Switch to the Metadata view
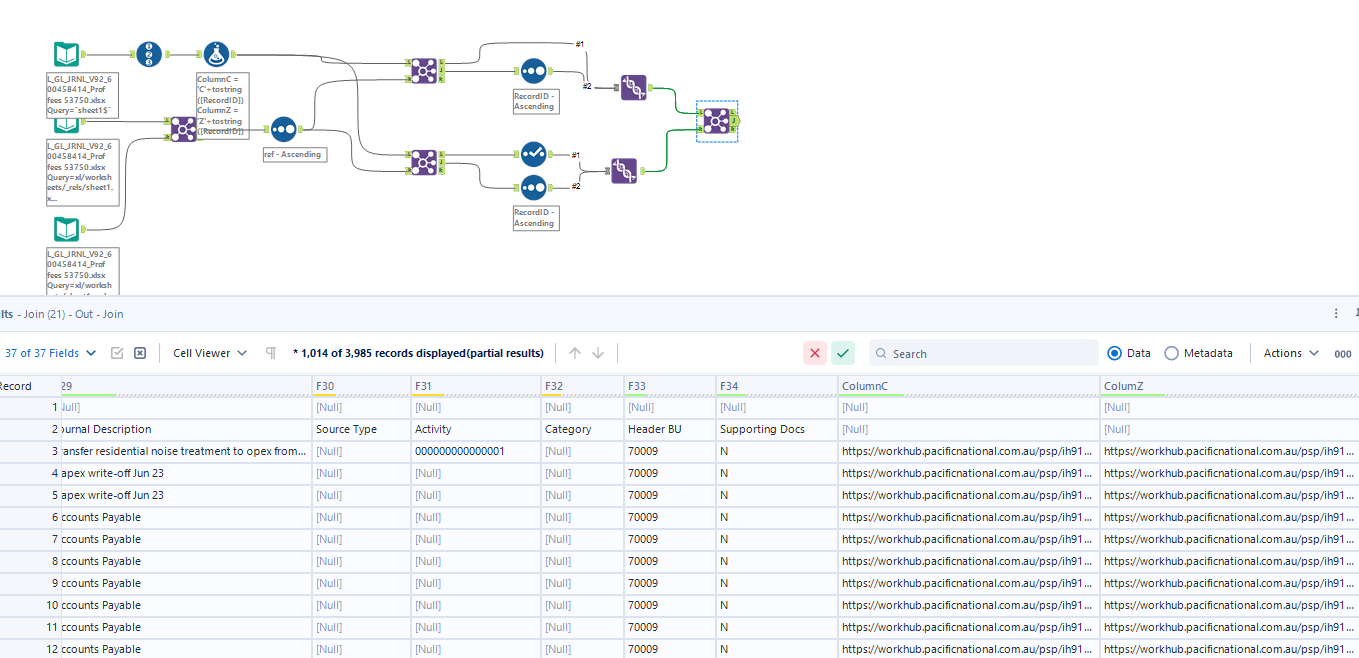Viewport: 1359px width, 658px height. coord(1171,353)
